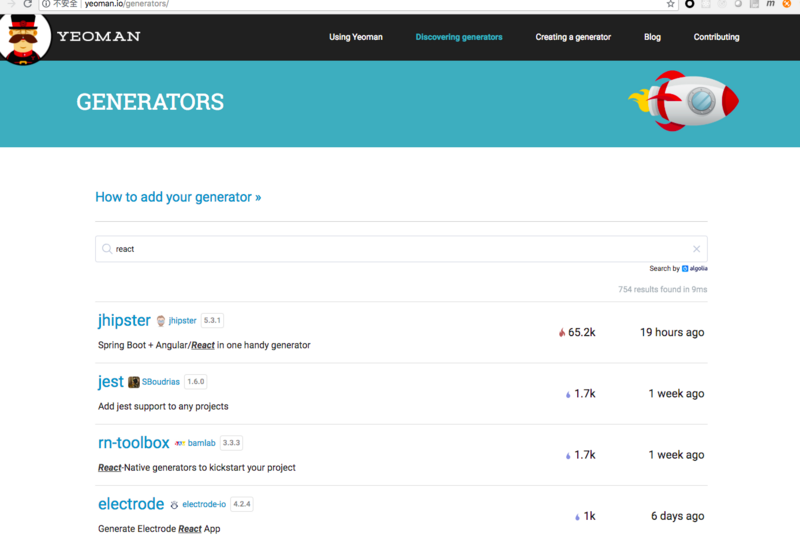Viewport: 800px width, 536px height.
Task: Click the 65.2k install count
Action: (582, 333)
